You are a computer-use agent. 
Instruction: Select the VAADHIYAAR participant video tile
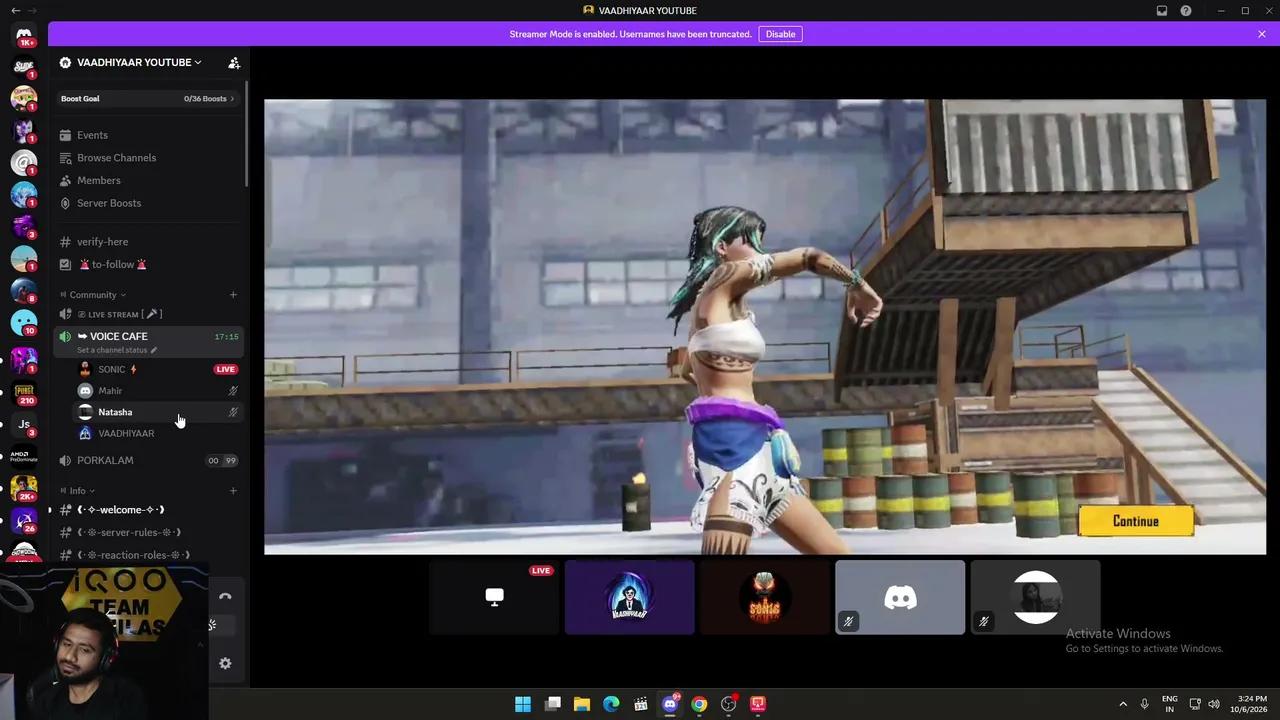(x=630, y=597)
